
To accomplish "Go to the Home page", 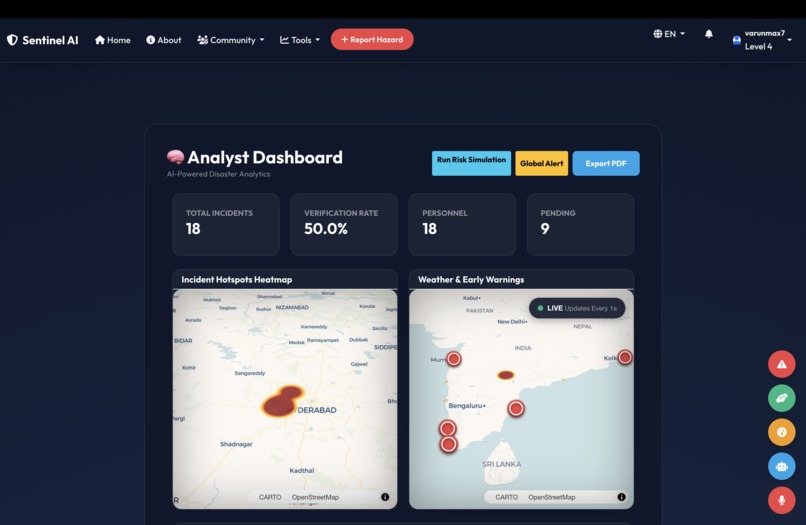I will [113, 40].
